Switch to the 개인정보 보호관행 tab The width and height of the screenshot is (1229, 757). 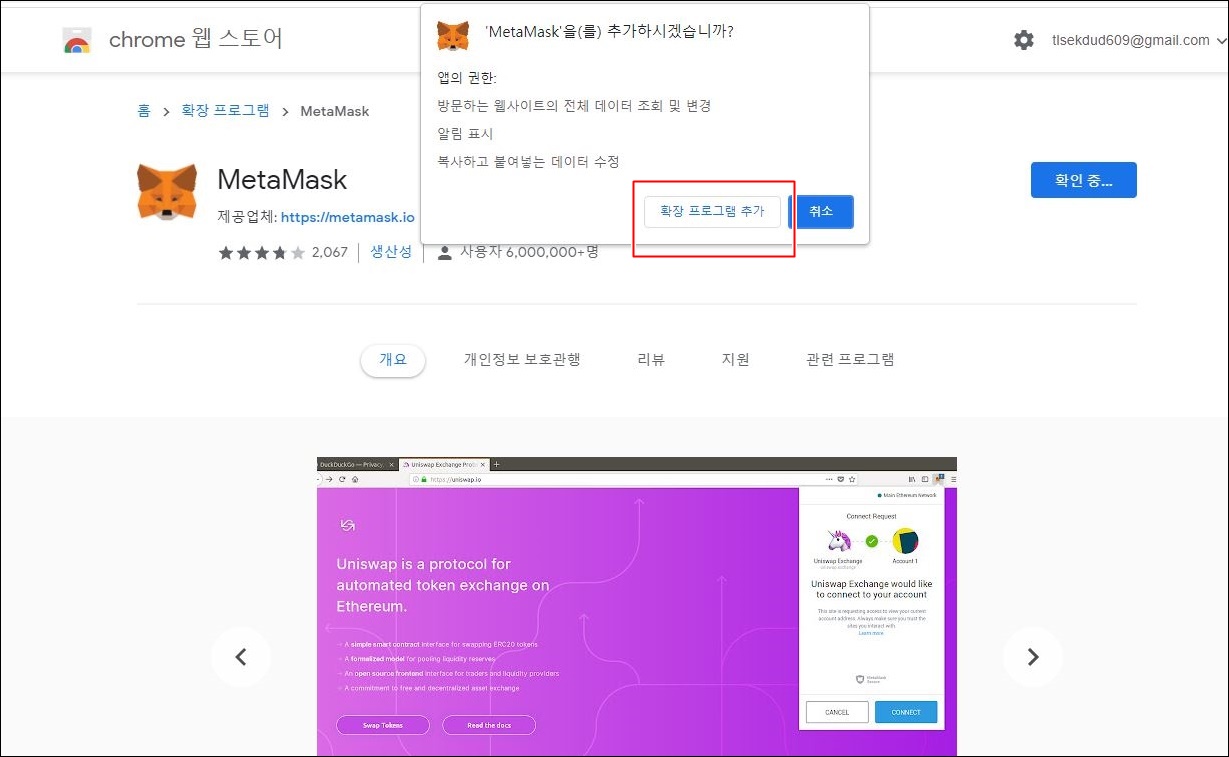pos(522,360)
